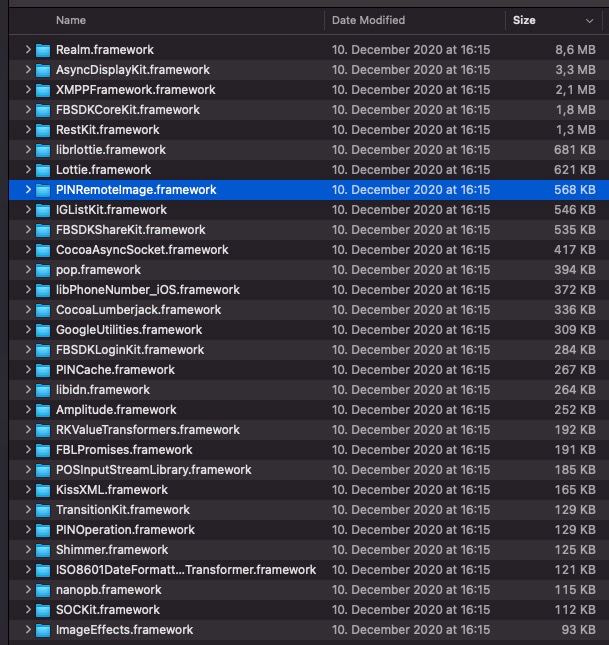This screenshot has width=609, height=645.
Task: Expand the Shimmer.framework folder
Action: tap(28, 550)
